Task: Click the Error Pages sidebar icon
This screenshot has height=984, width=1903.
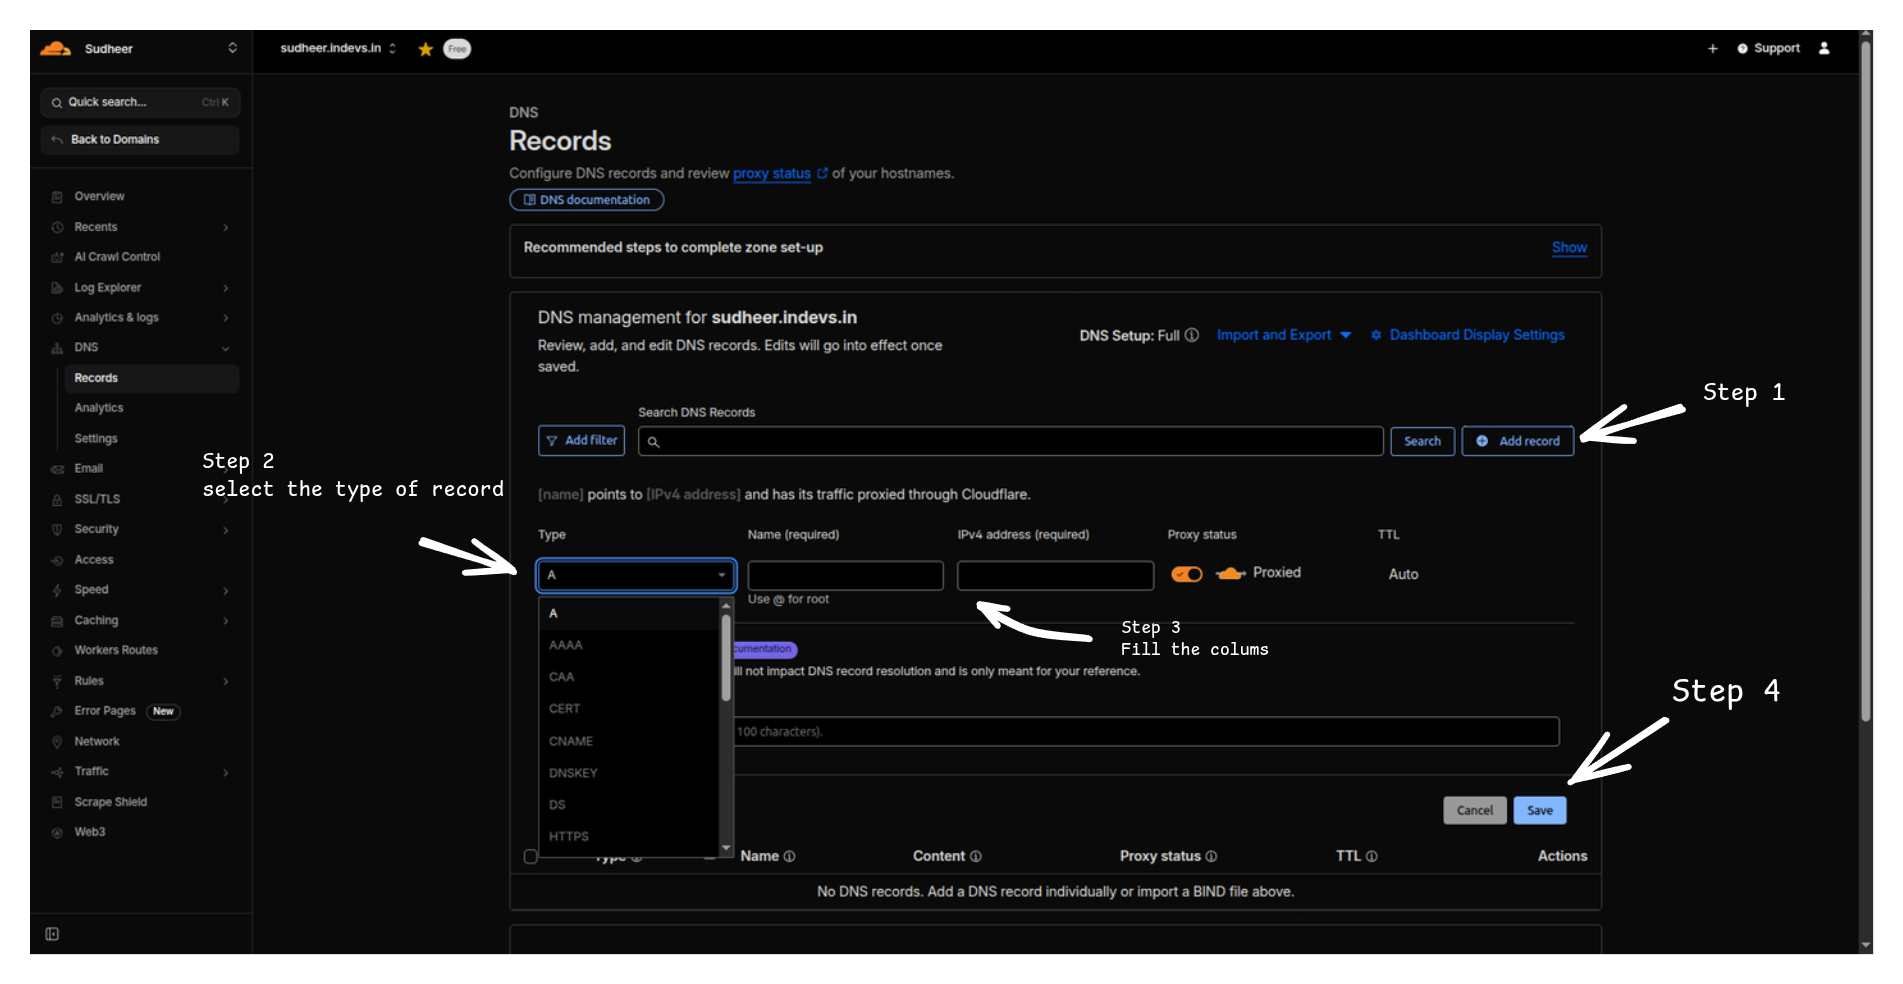Action: point(57,711)
